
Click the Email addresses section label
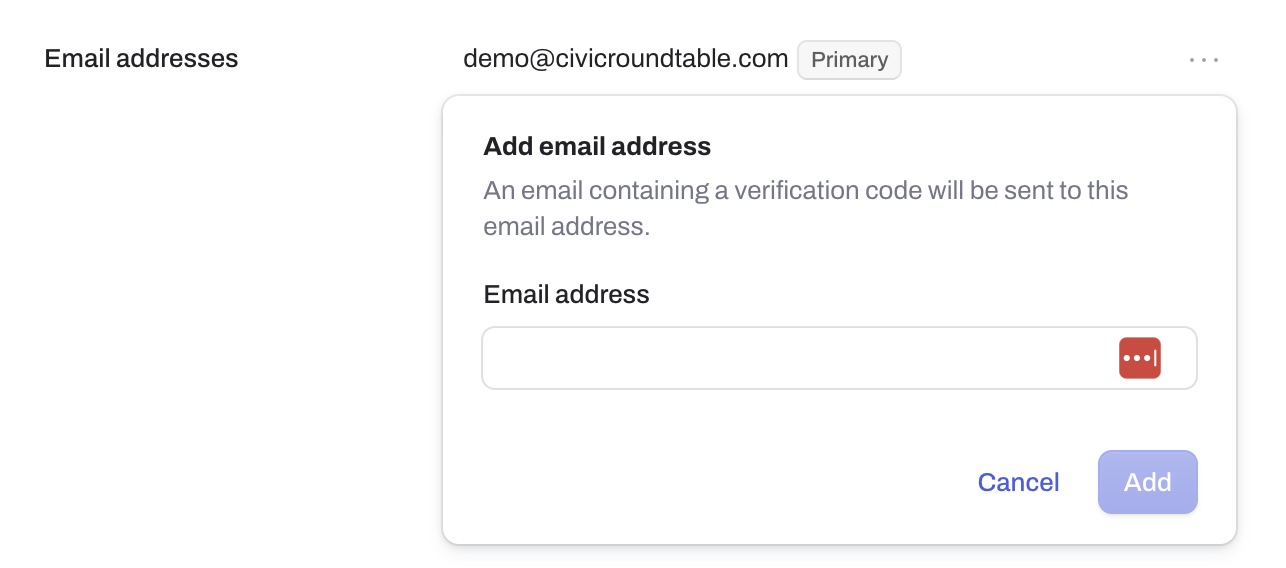(x=141, y=59)
